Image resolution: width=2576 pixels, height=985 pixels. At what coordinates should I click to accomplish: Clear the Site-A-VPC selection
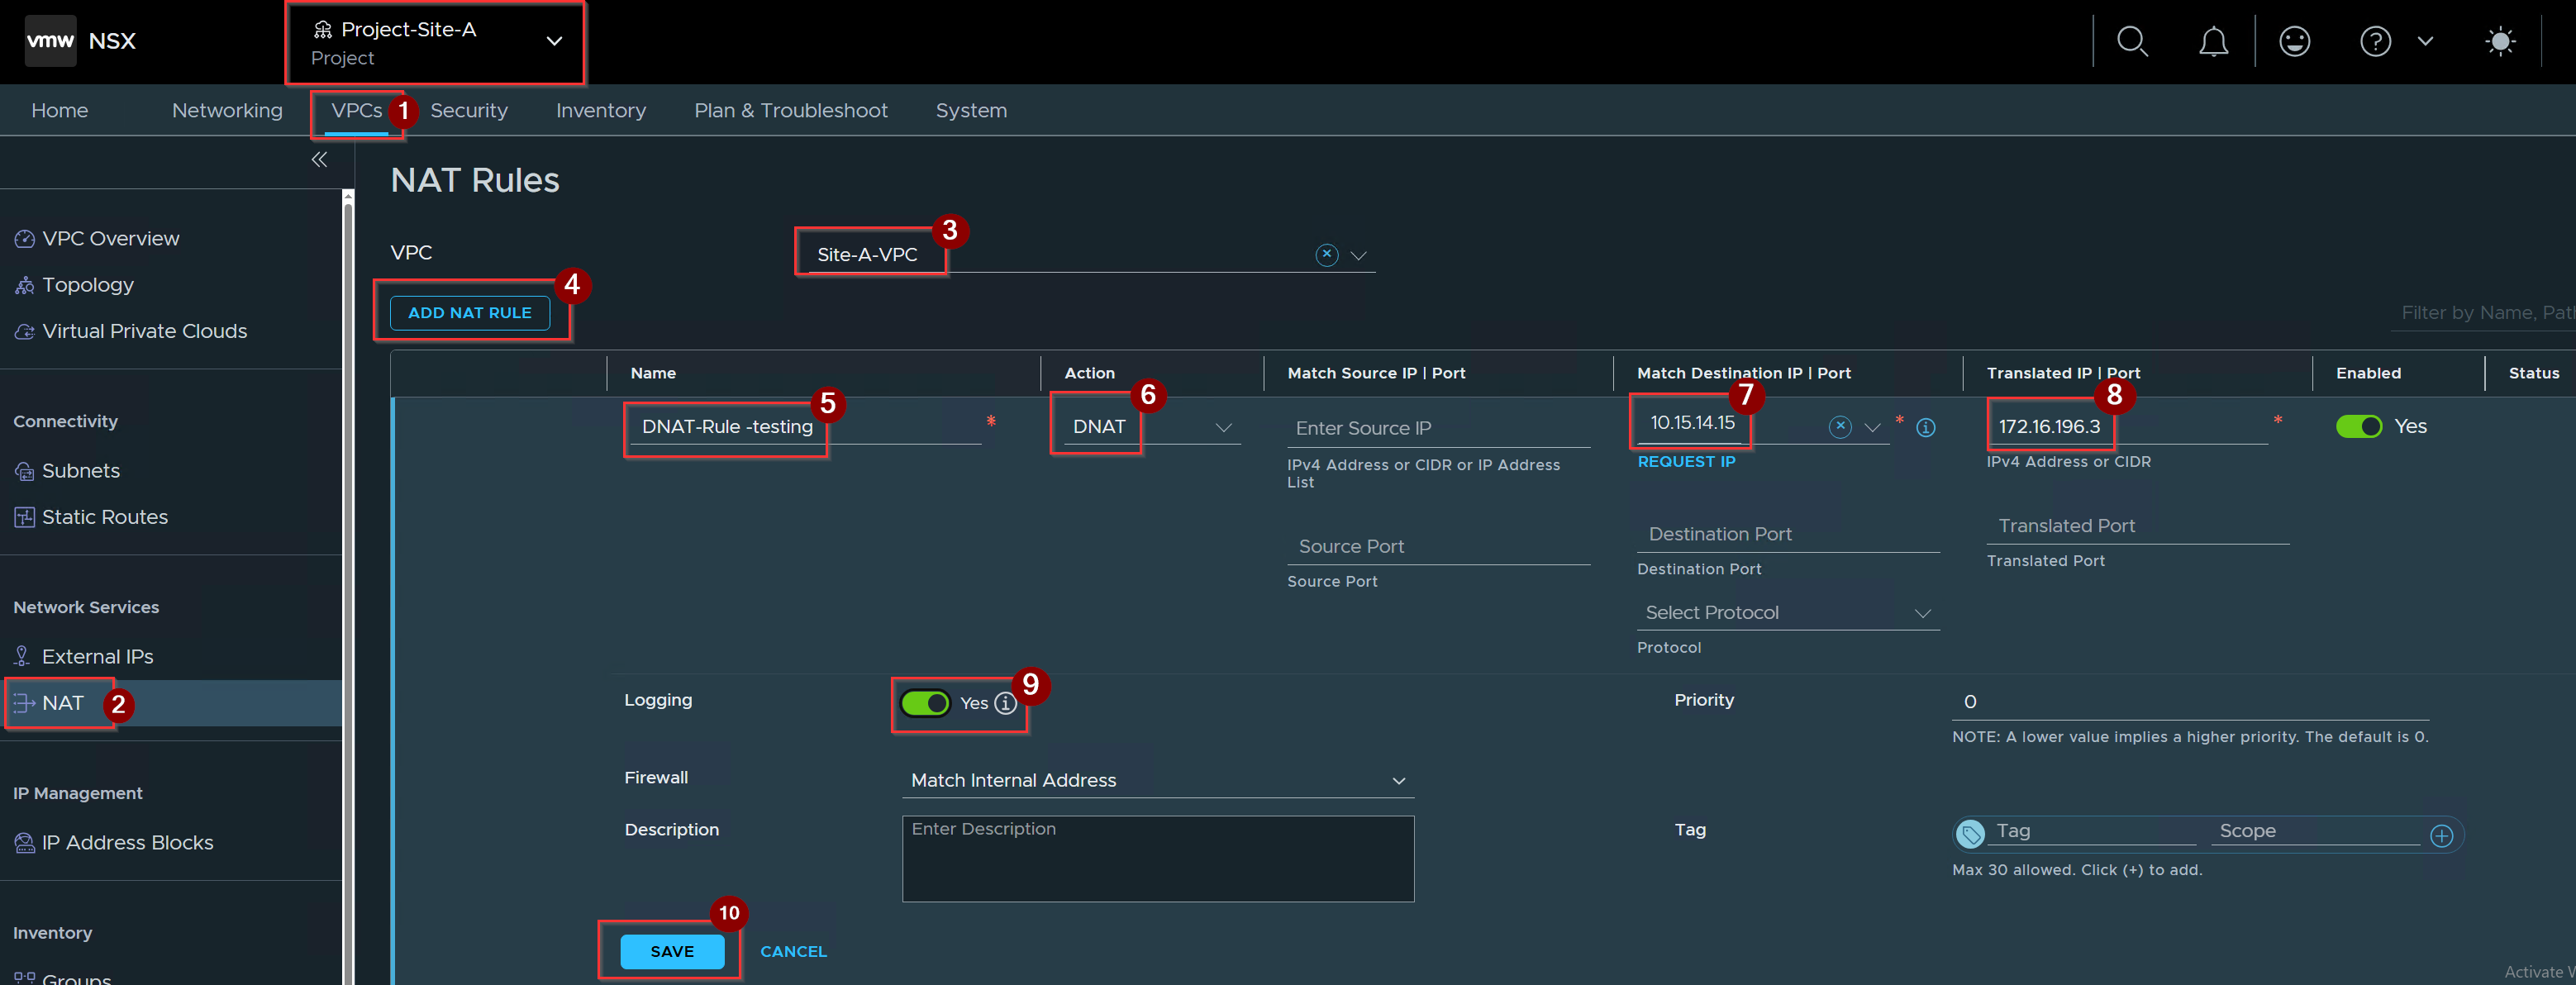click(x=1326, y=255)
